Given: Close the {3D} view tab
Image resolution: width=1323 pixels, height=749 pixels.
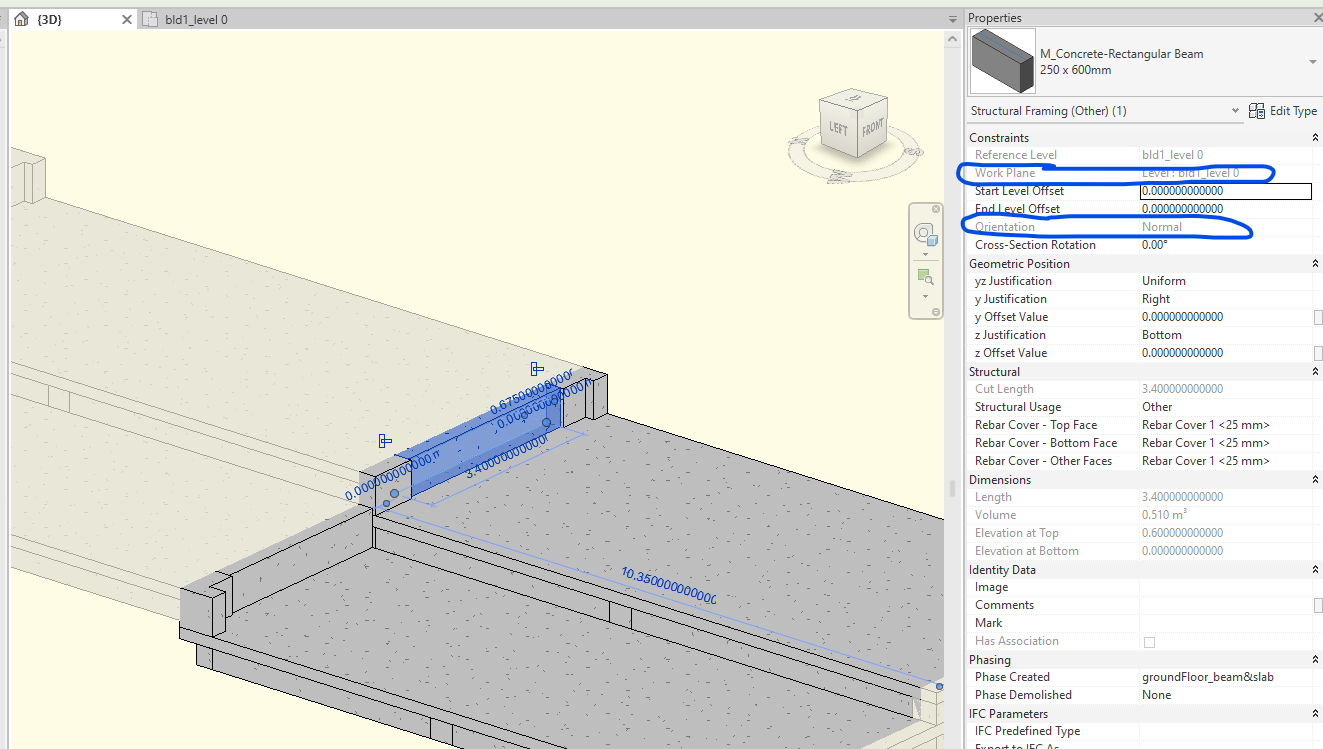Looking at the screenshot, I should (126, 19).
